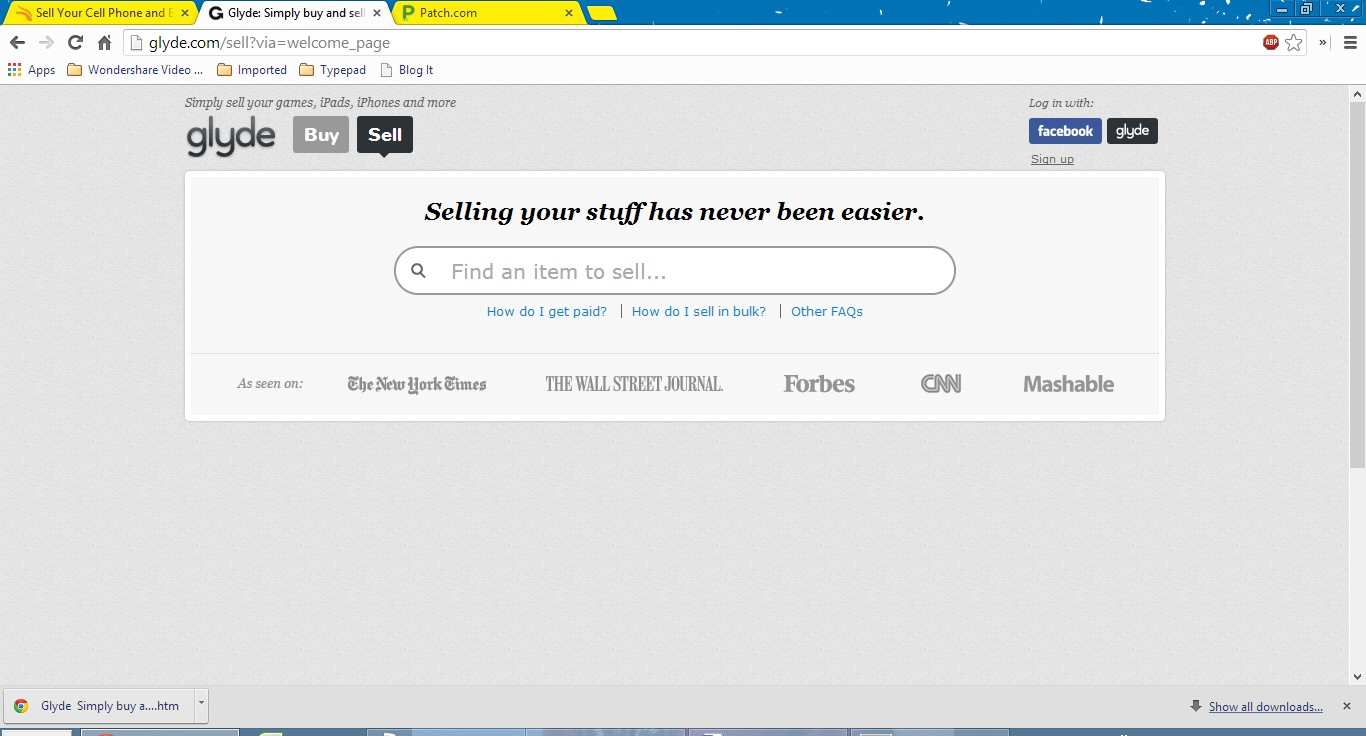The image size is (1366, 736).
Task: Reload the current page
Action: [x=75, y=42]
